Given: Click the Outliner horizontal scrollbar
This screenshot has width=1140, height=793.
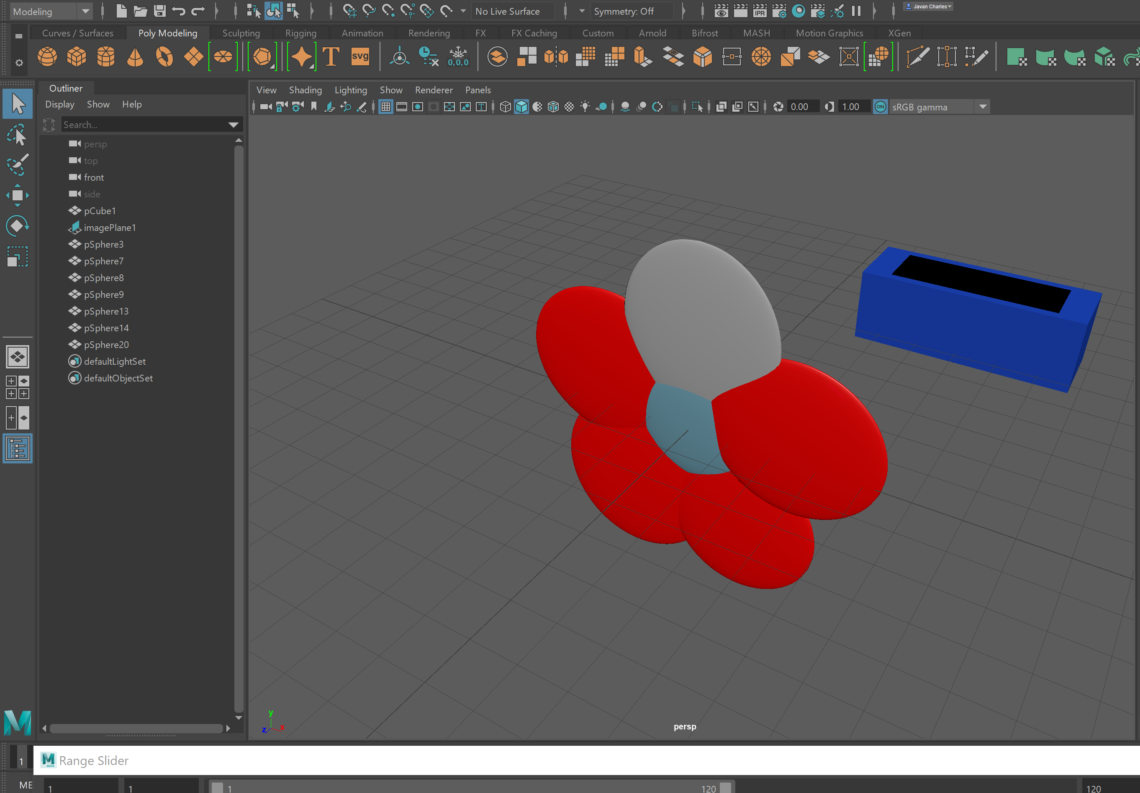Looking at the screenshot, I should 136,728.
